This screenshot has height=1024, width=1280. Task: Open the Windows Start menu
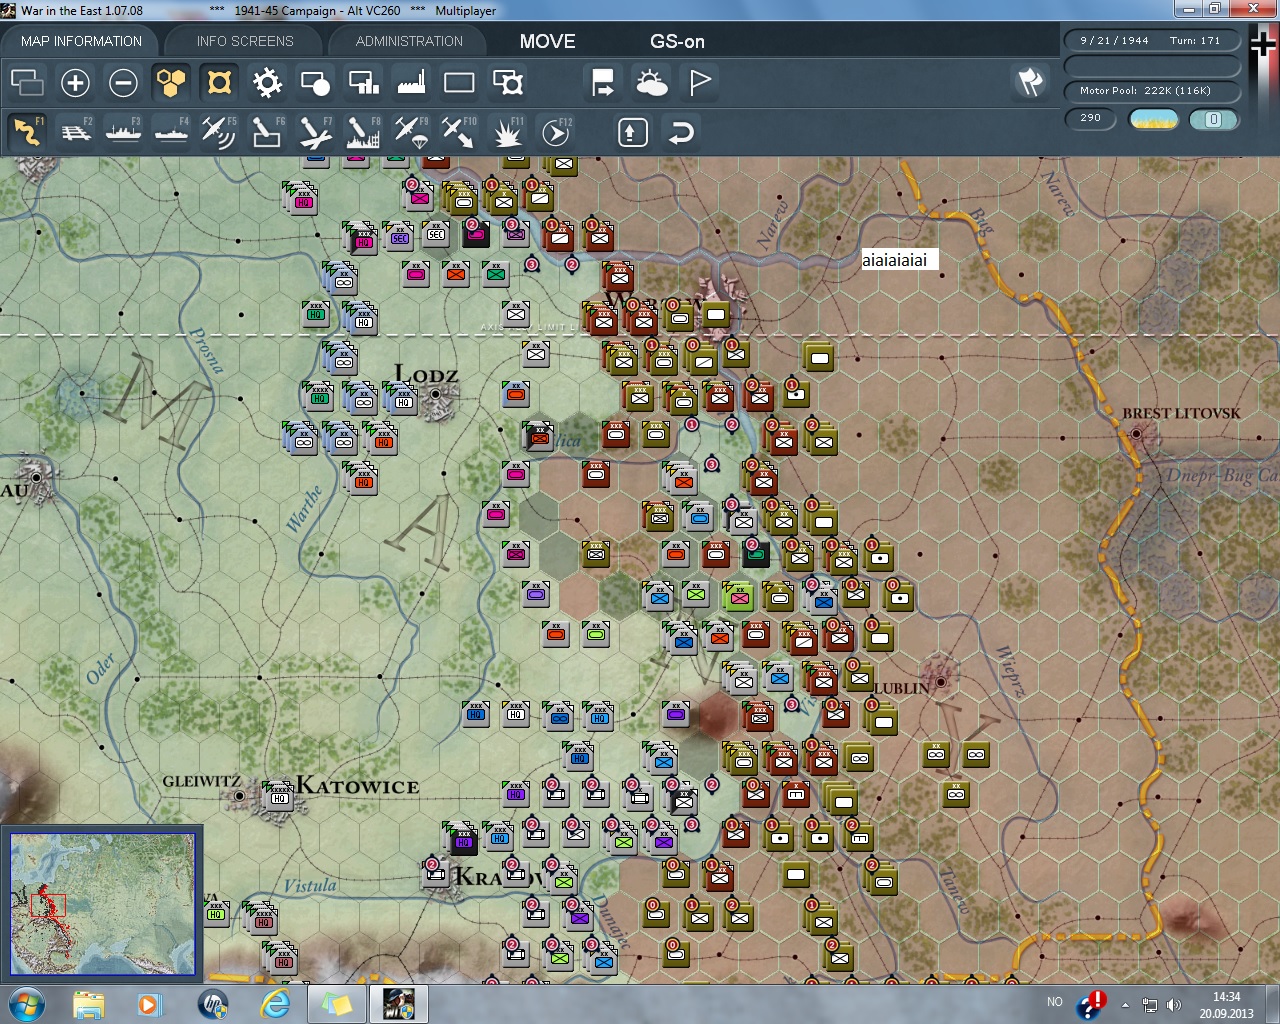[x=26, y=1004]
